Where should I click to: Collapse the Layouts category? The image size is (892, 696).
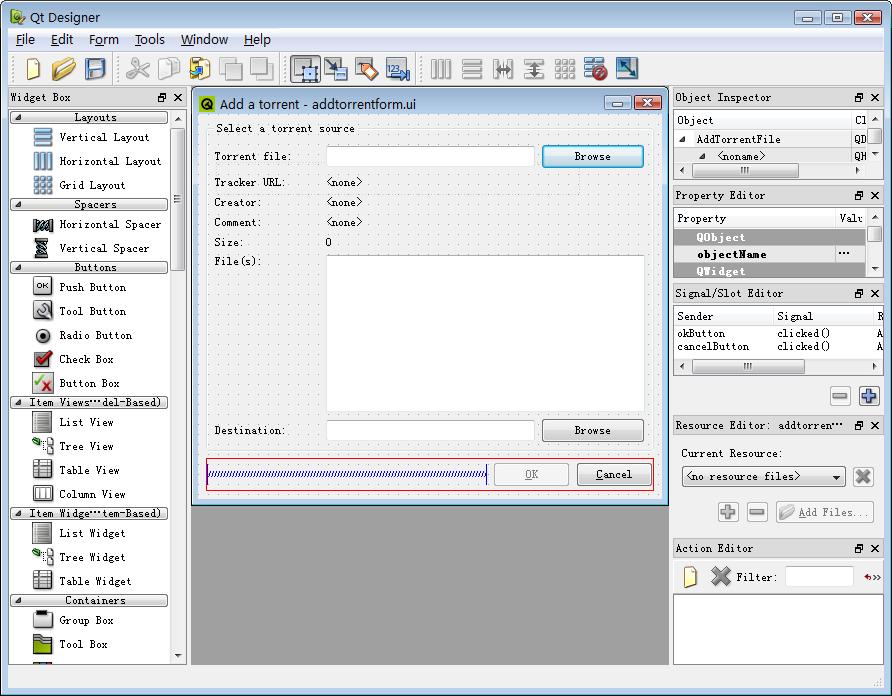(18, 117)
